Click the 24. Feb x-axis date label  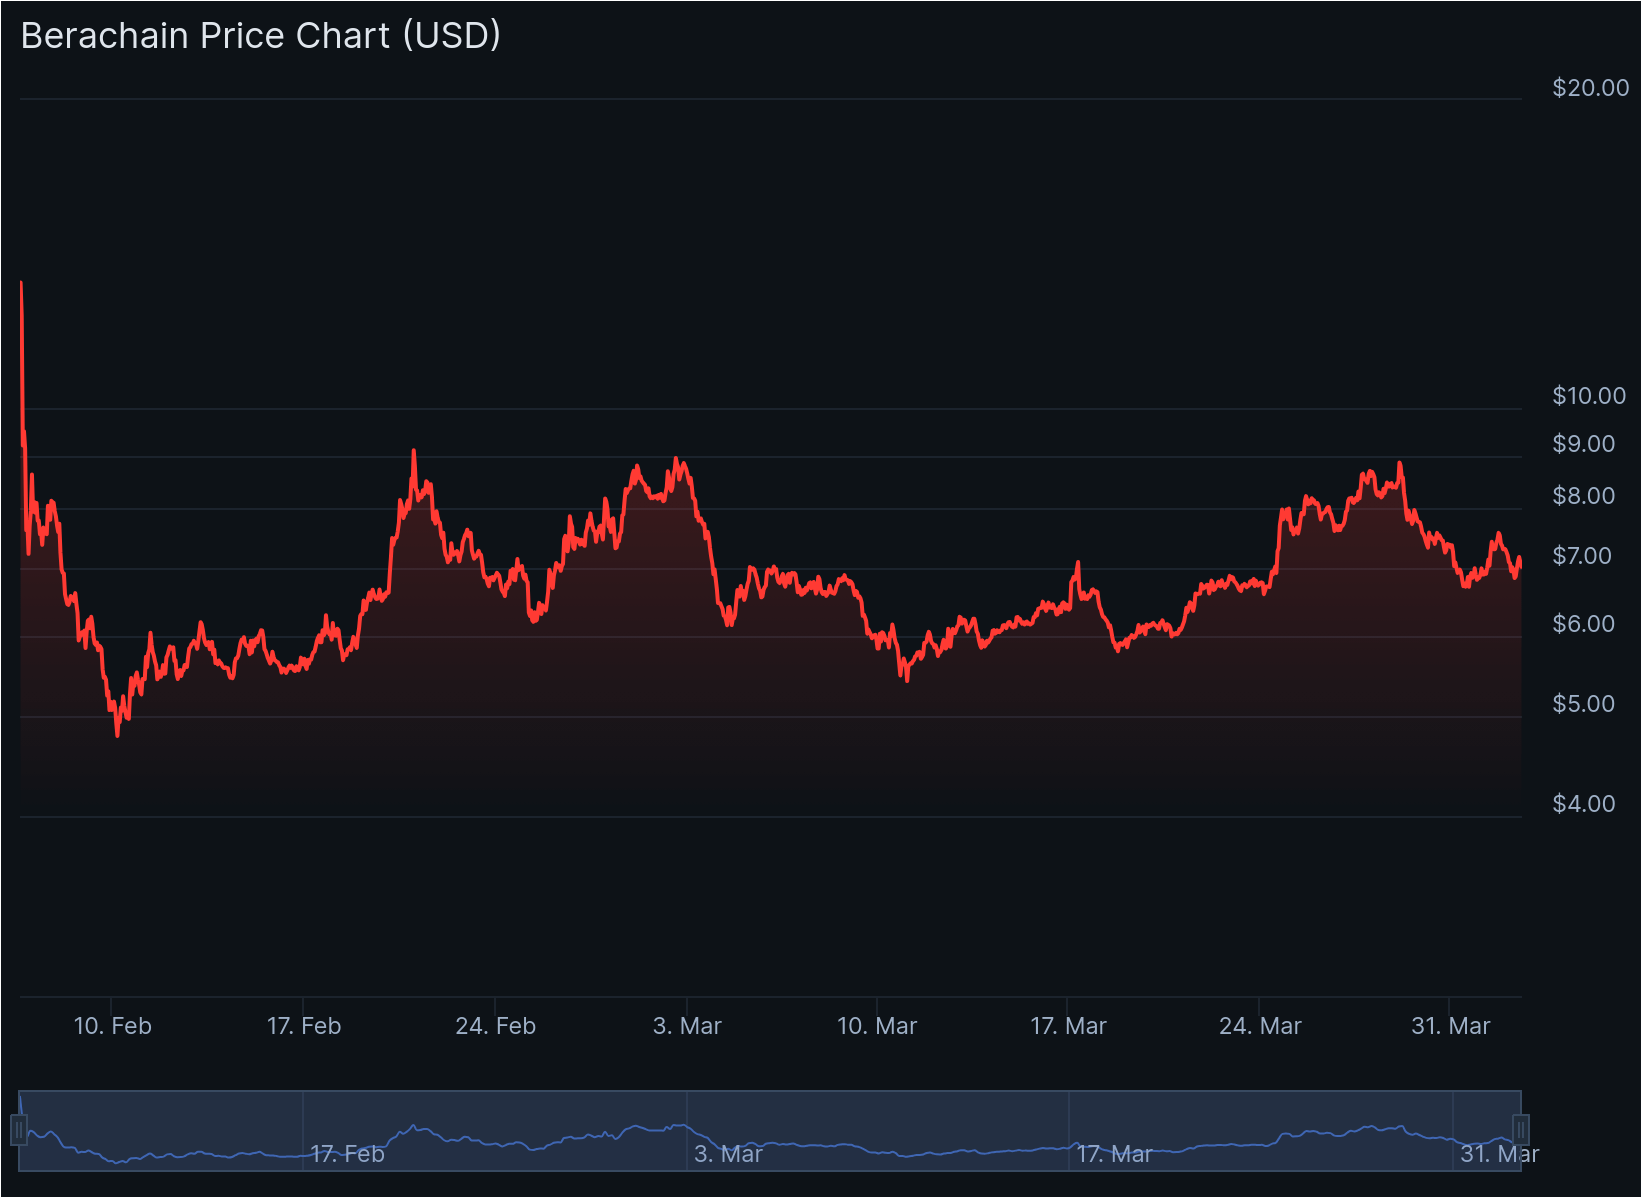click(495, 1026)
